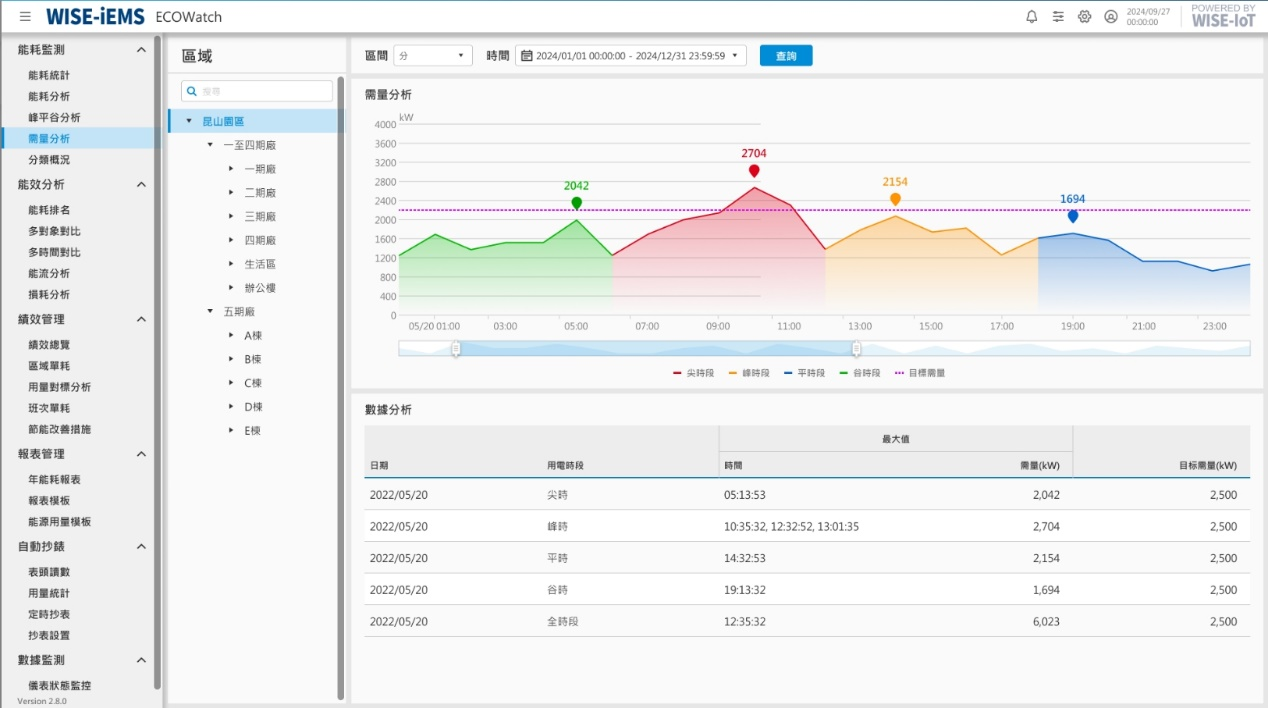Image resolution: width=1268 pixels, height=708 pixels.
Task: Open the user account icon
Action: (1111, 17)
